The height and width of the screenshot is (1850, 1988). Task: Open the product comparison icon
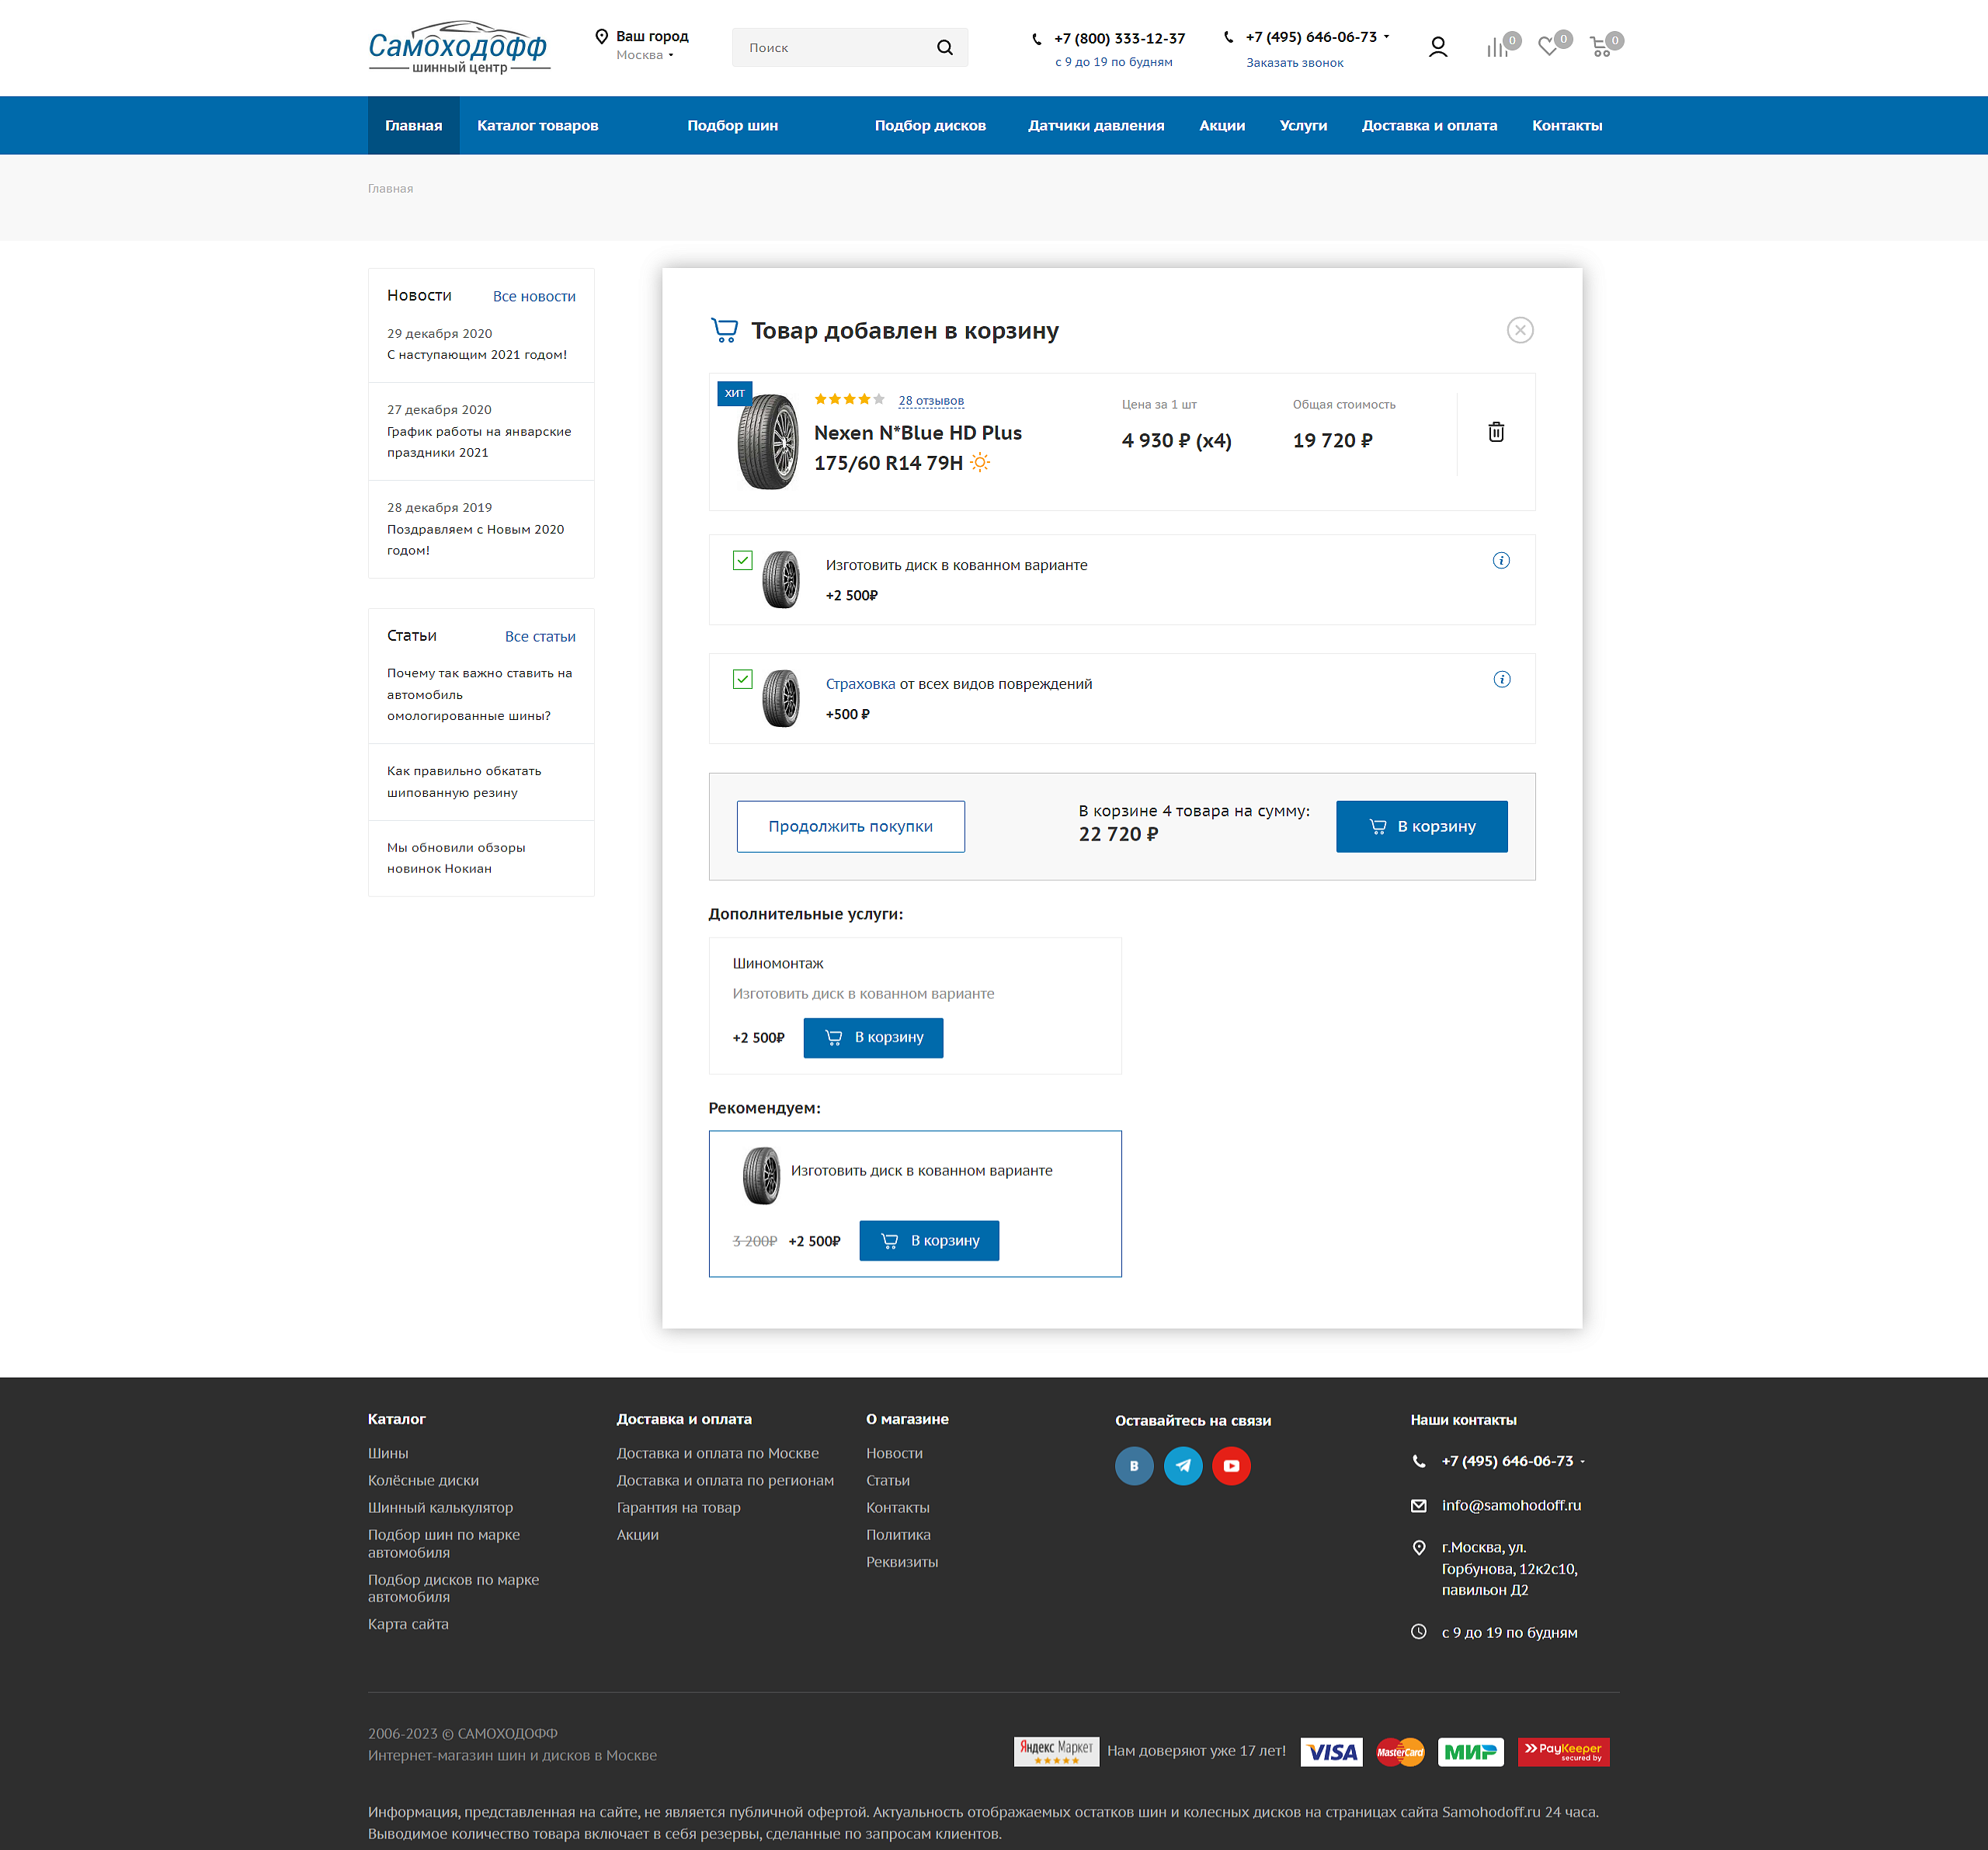pyautogui.click(x=1497, y=47)
